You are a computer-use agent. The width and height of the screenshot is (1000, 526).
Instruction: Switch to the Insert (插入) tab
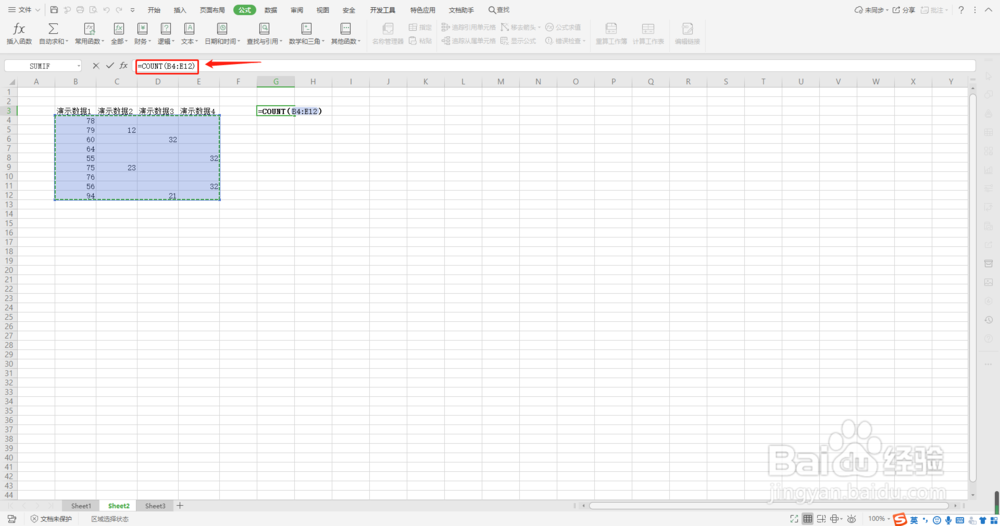[x=180, y=10]
